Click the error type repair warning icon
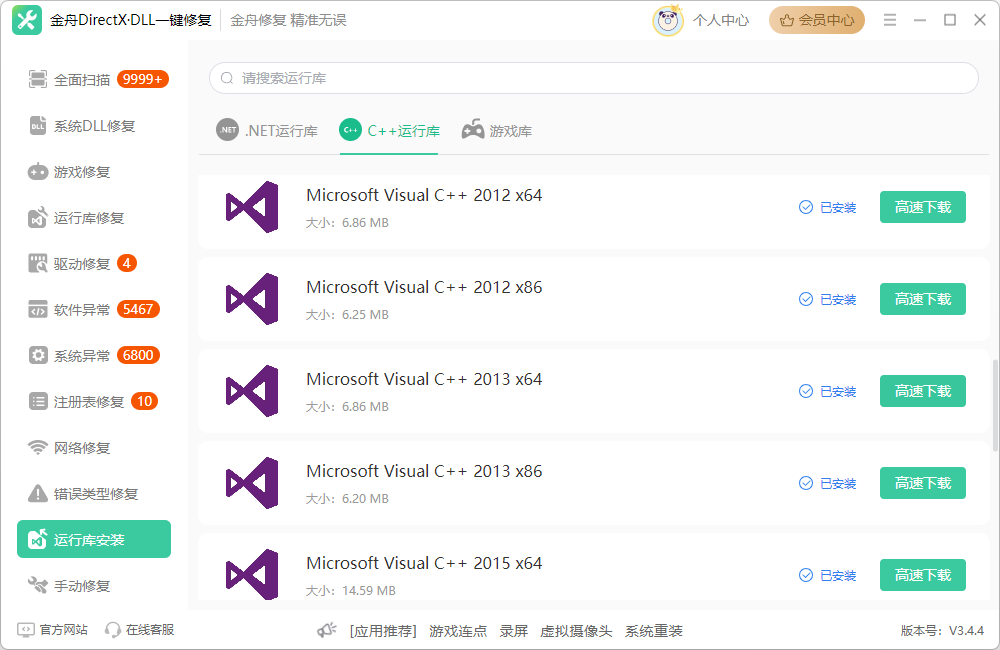The width and height of the screenshot is (1000, 650). [x=38, y=494]
